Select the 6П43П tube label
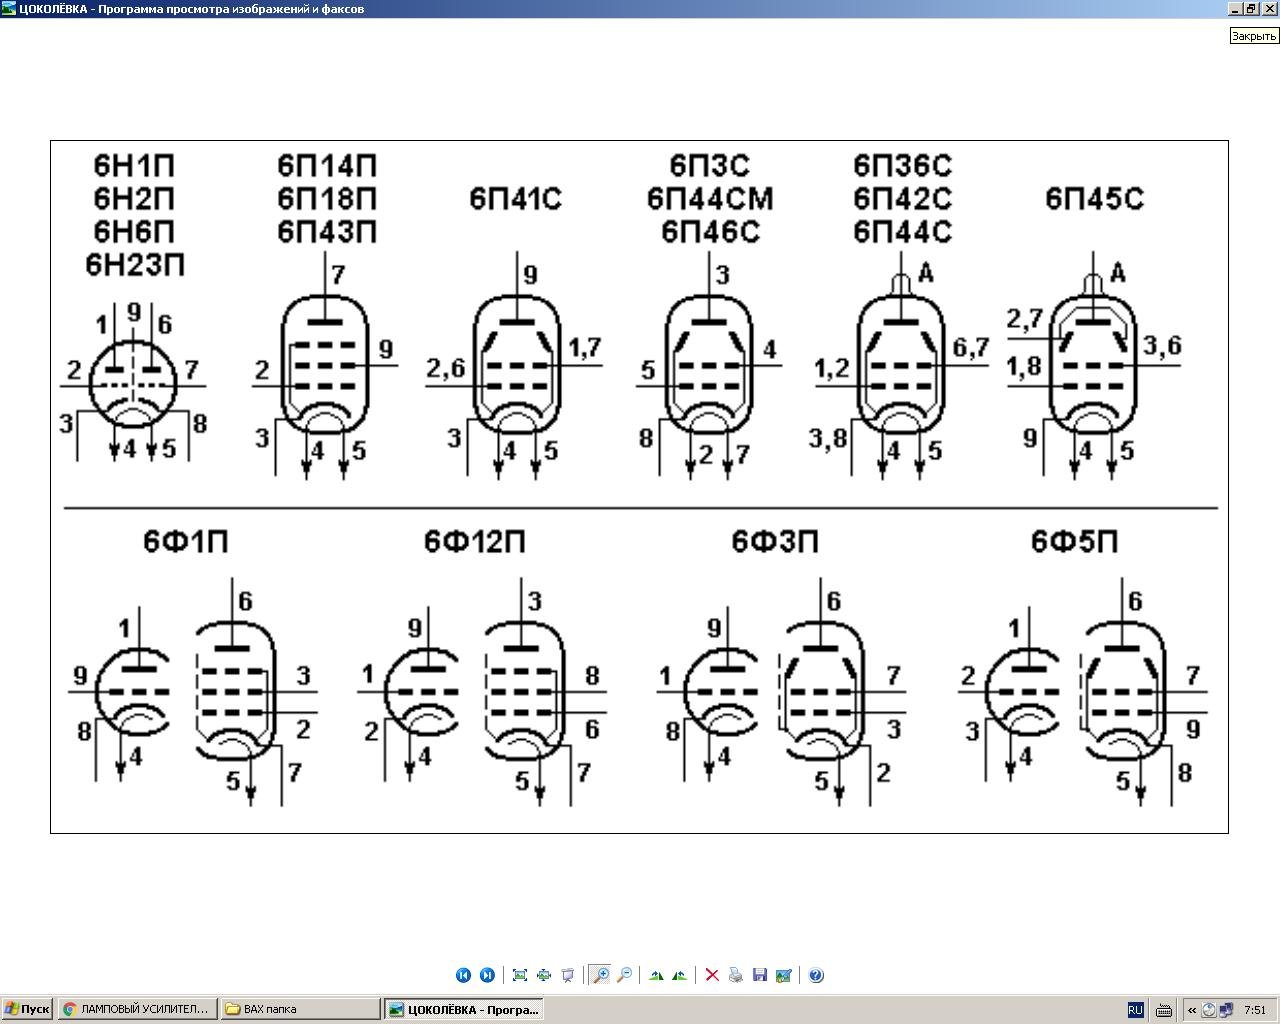 tap(327, 232)
